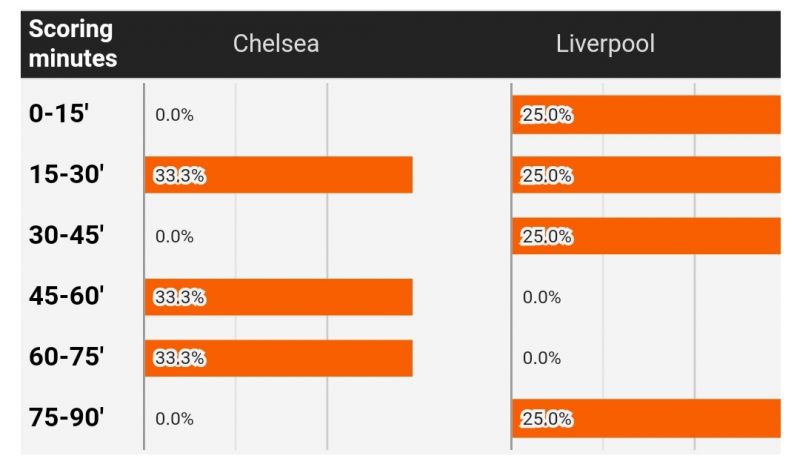The width and height of the screenshot is (800, 470).
Task: Click the 15-30' row label
Action: pyautogui.click(x=67, y=174)
